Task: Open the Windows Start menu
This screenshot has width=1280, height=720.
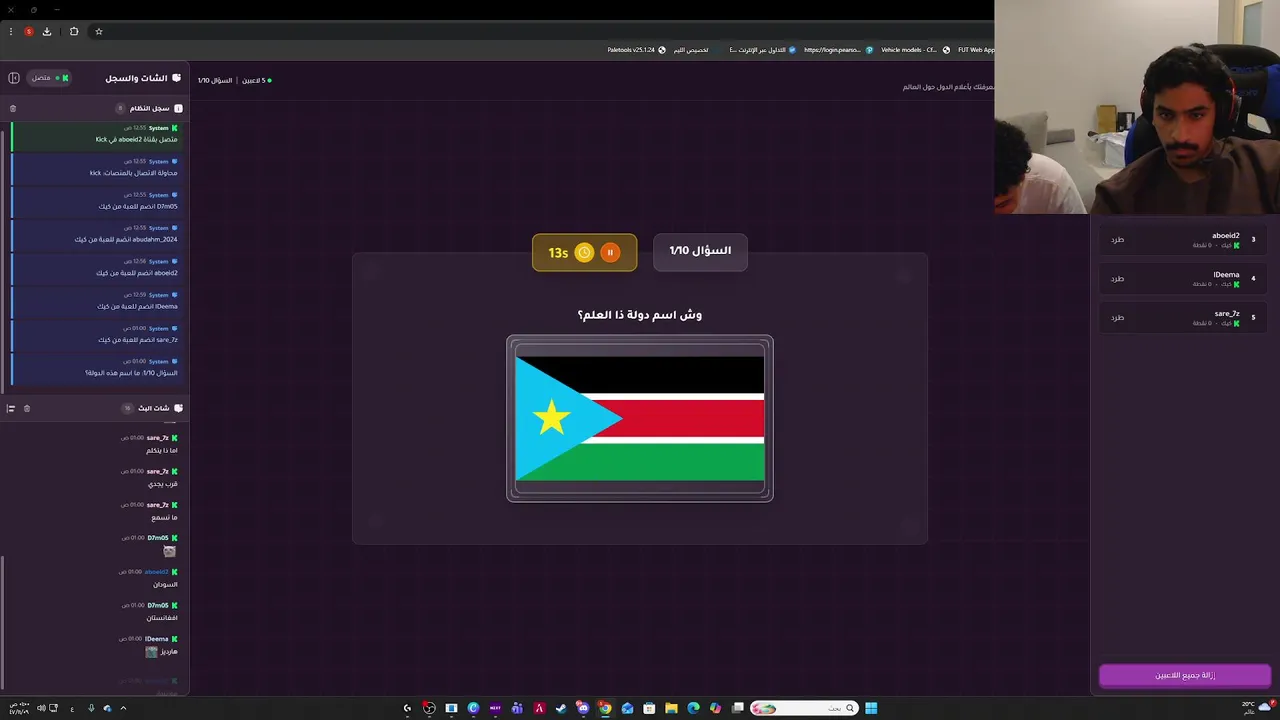Action: pyautogui.click(x=871, y=708)
